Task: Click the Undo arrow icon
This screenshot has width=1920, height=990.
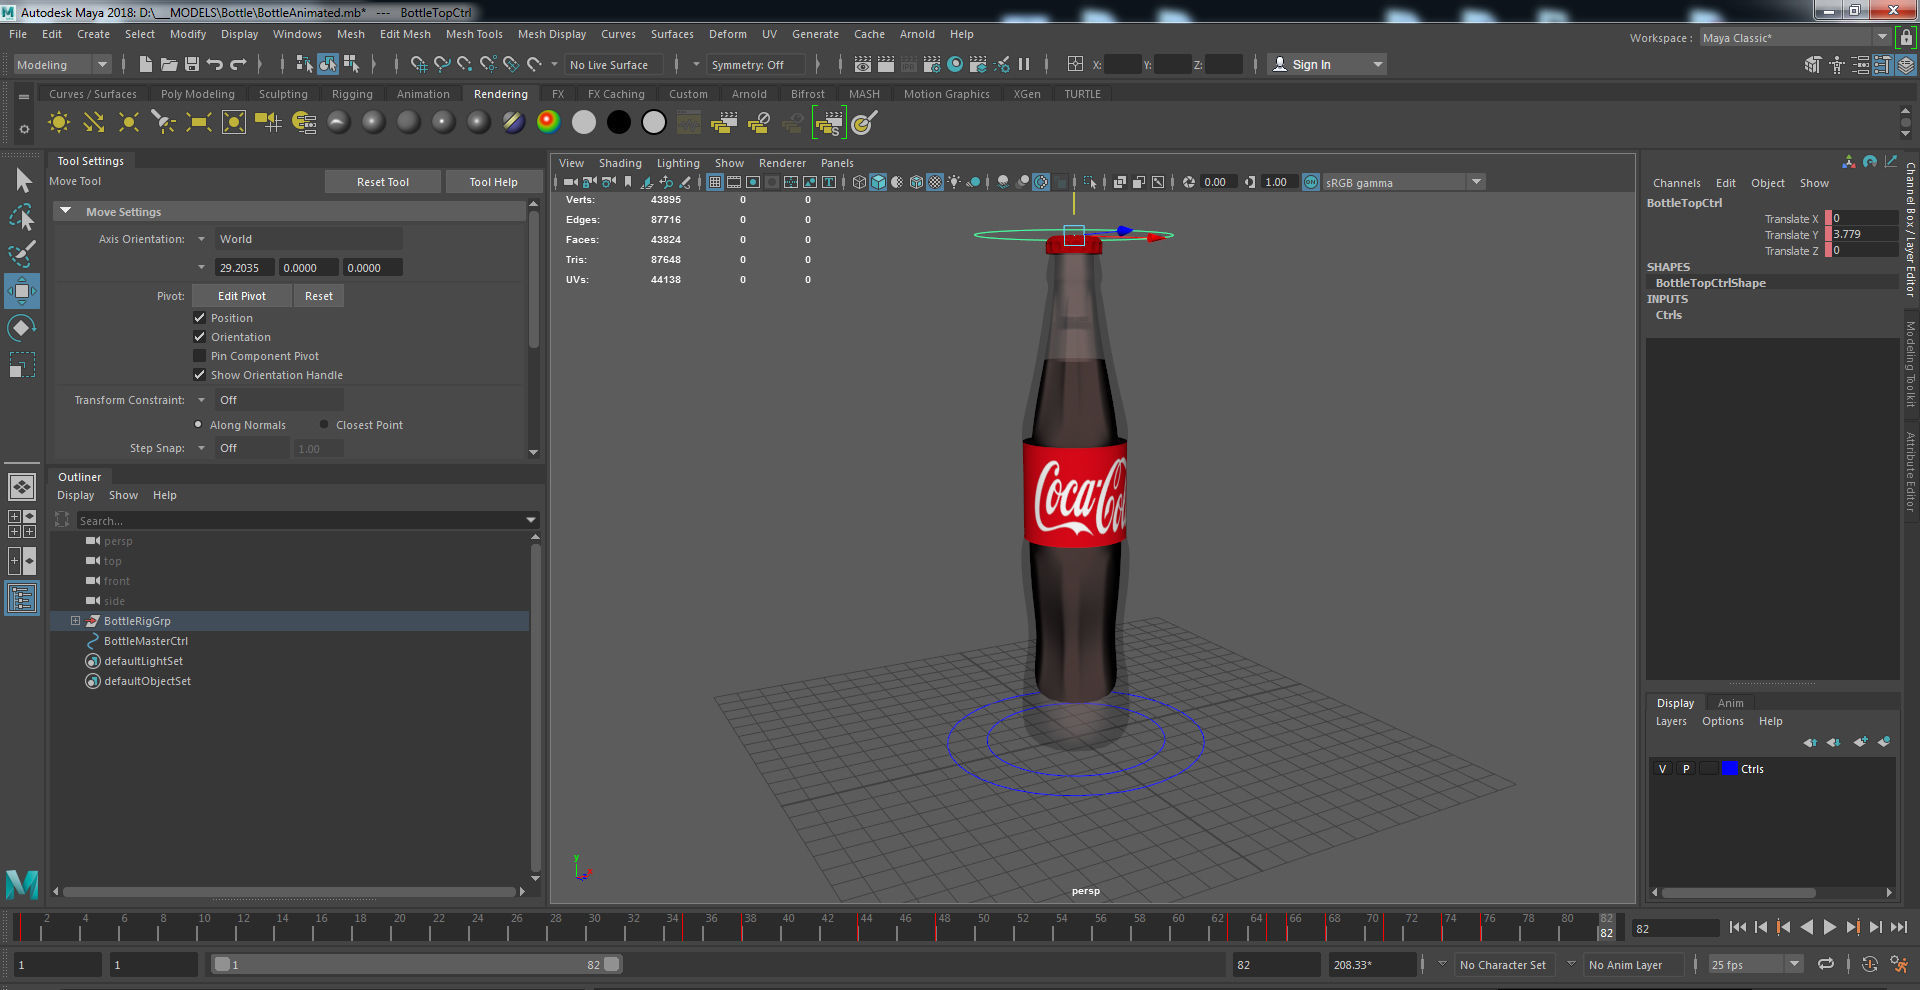Action: (x=214, y=64)
